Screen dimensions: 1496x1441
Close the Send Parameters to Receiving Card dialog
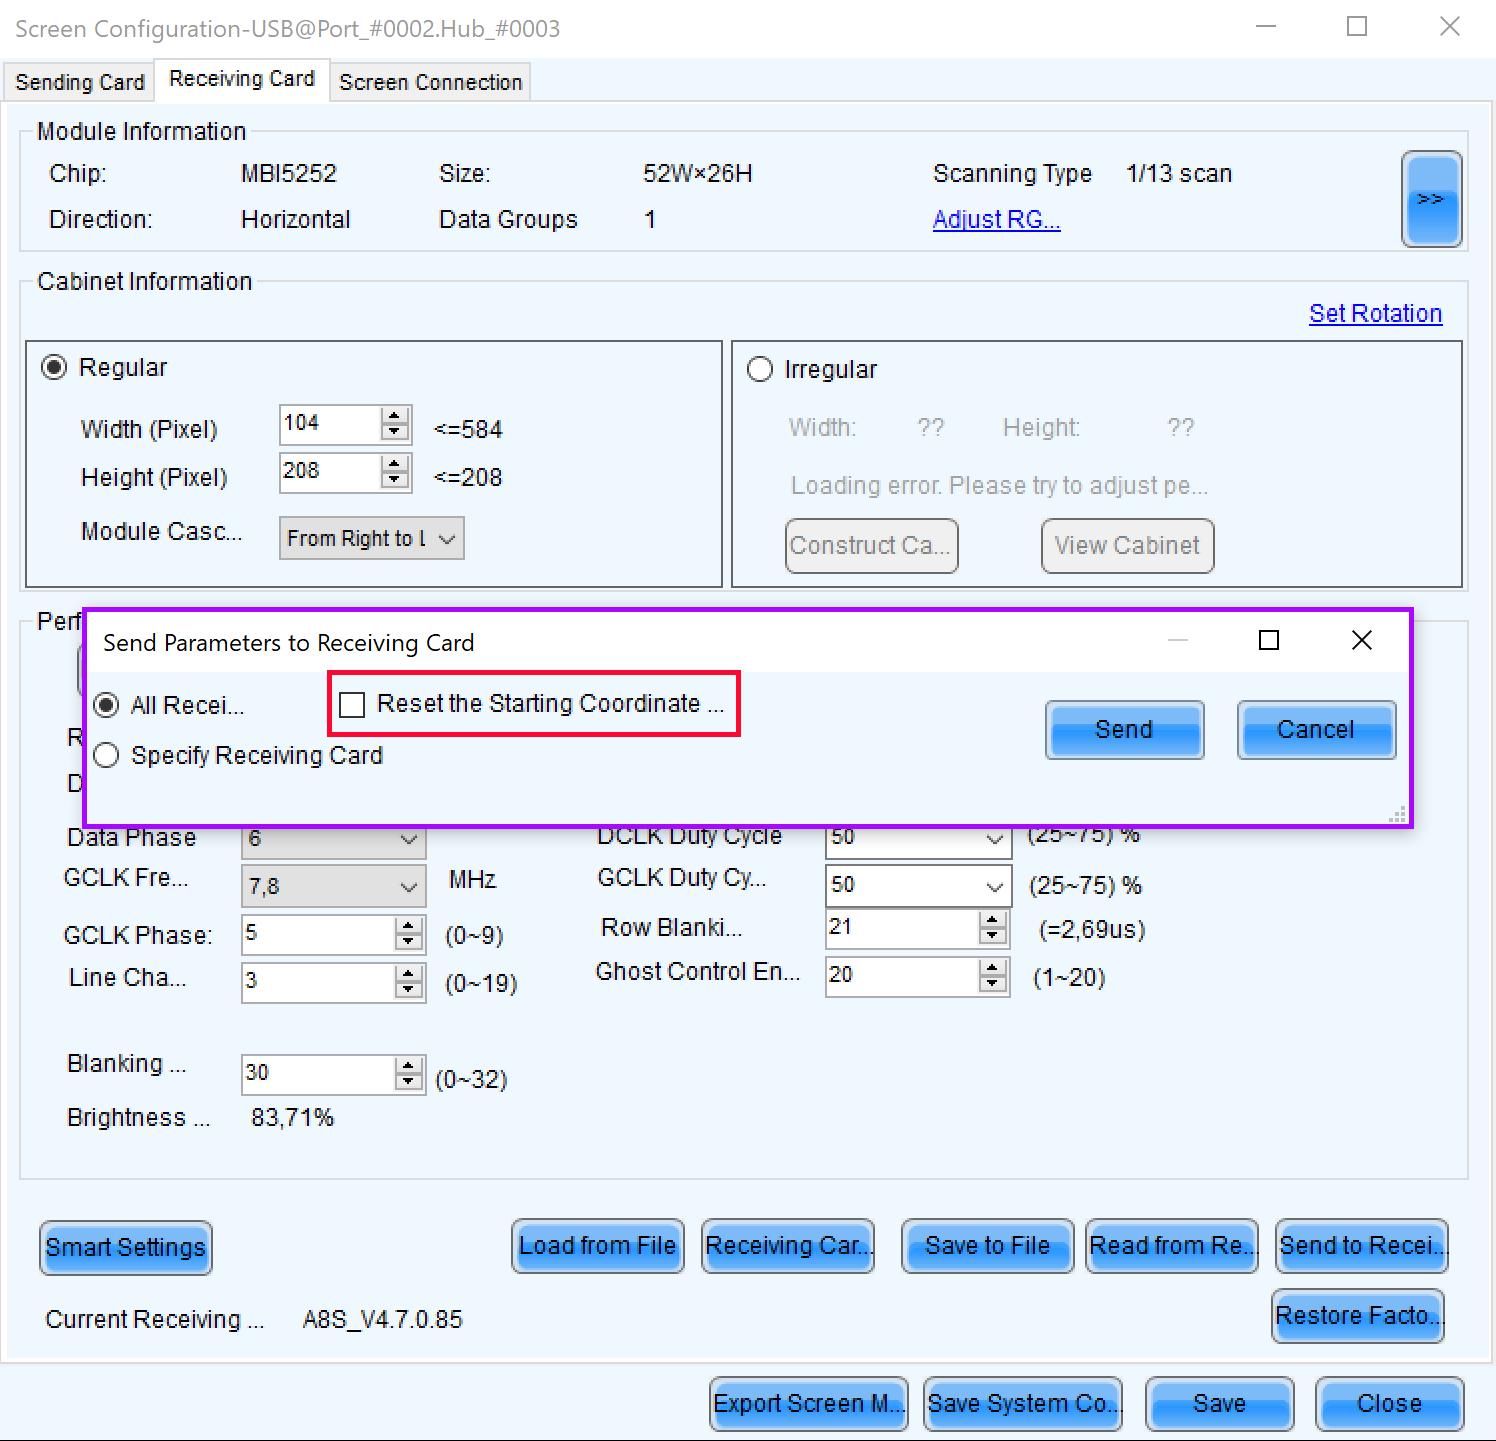click(x=1362, y=640)
